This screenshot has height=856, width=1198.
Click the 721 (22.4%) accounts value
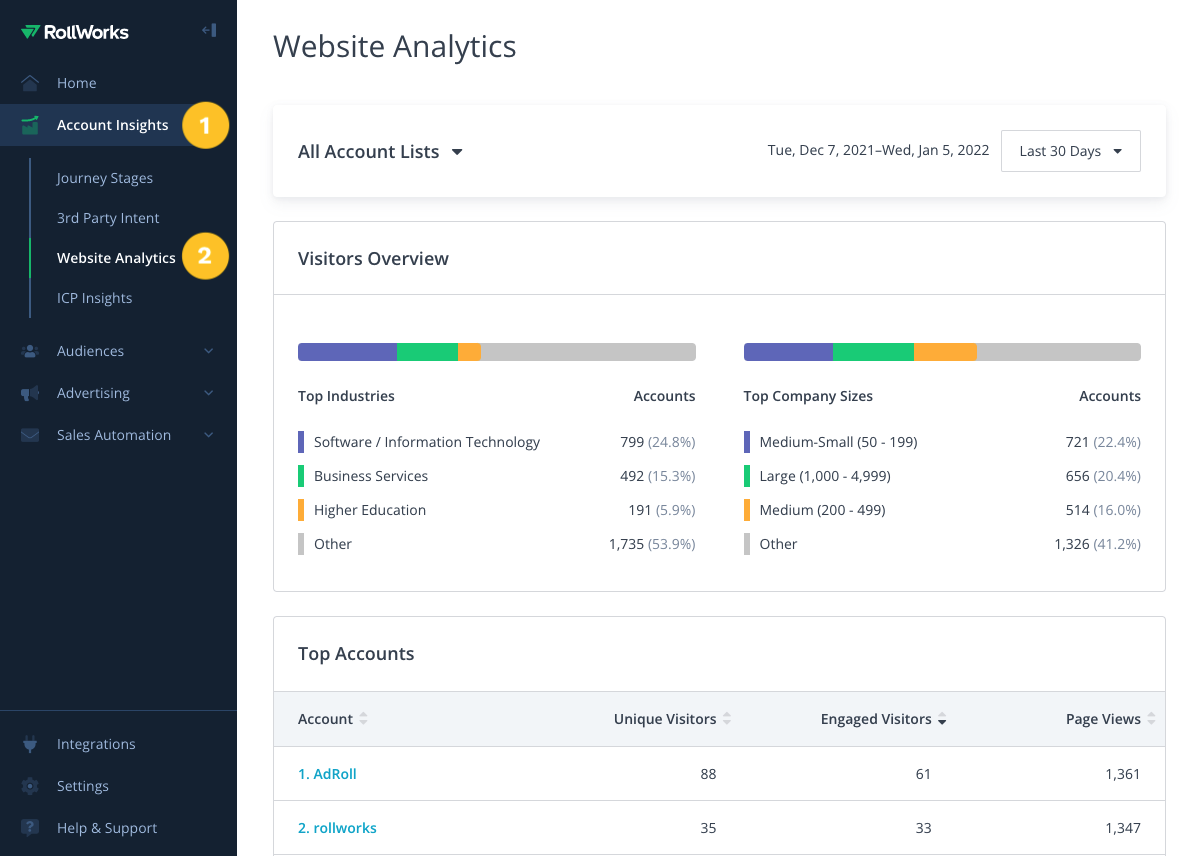pos(1103,442)
